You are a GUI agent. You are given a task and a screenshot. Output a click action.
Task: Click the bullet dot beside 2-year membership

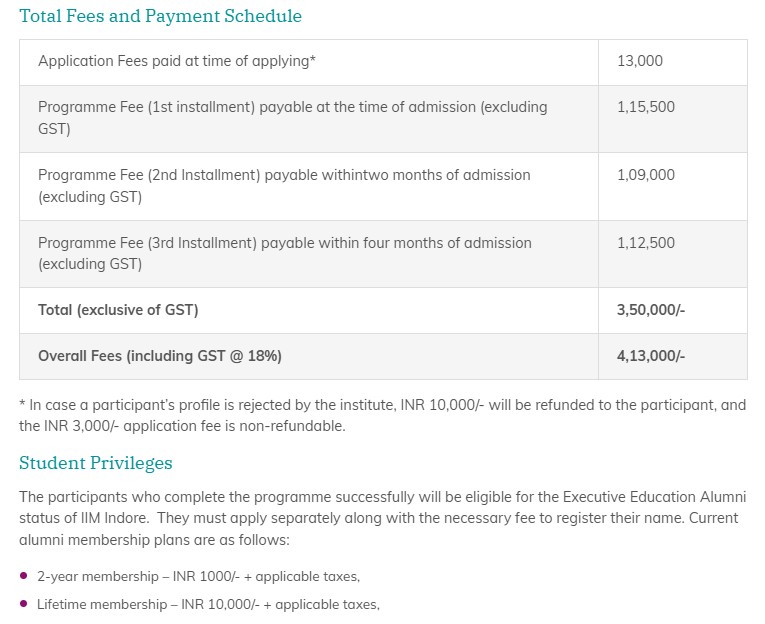pos(24,576)
